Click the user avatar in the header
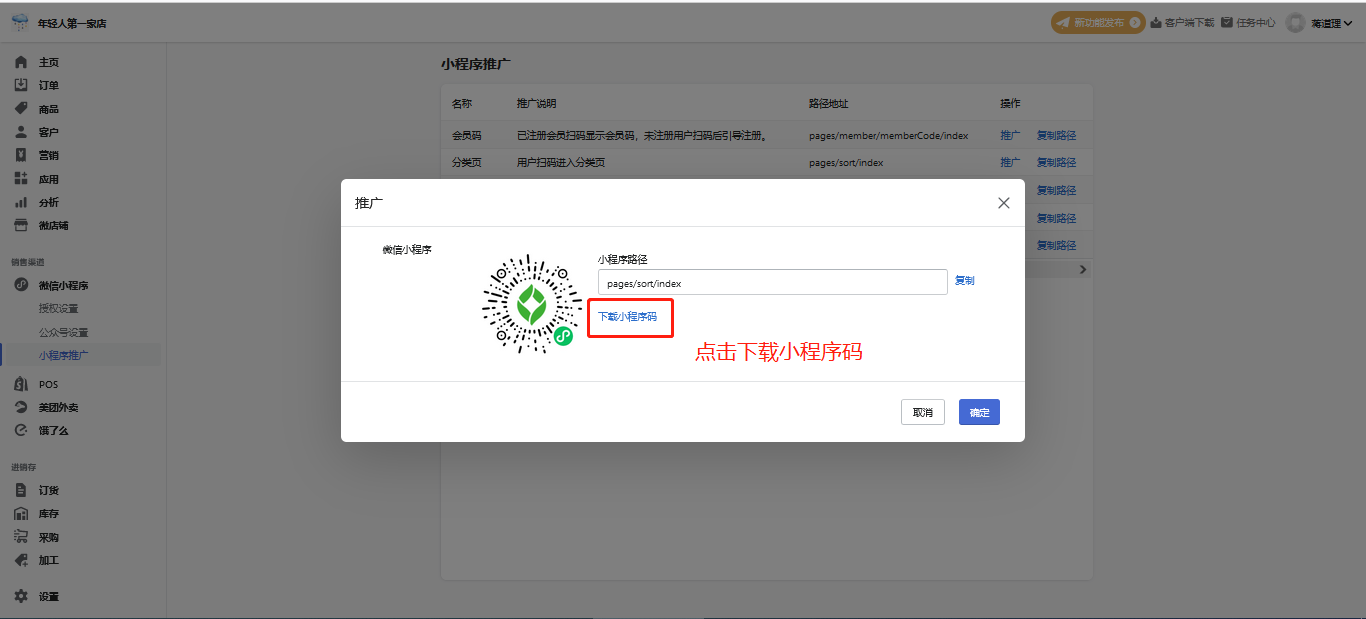 point(1296,22)
